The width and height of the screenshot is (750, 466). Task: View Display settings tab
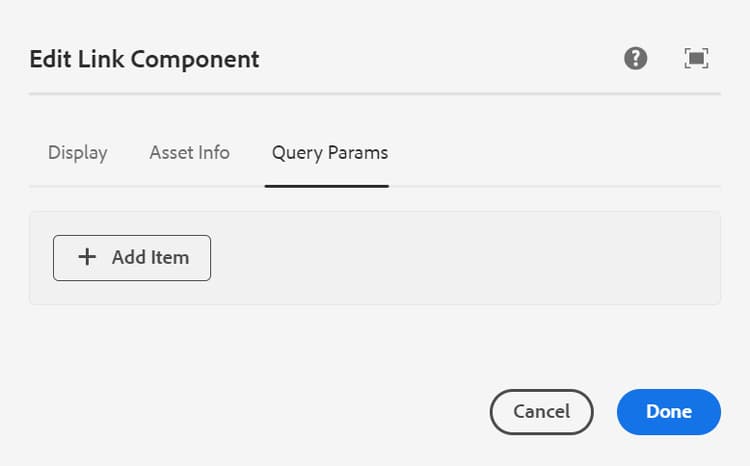click(x=78, y=153)
